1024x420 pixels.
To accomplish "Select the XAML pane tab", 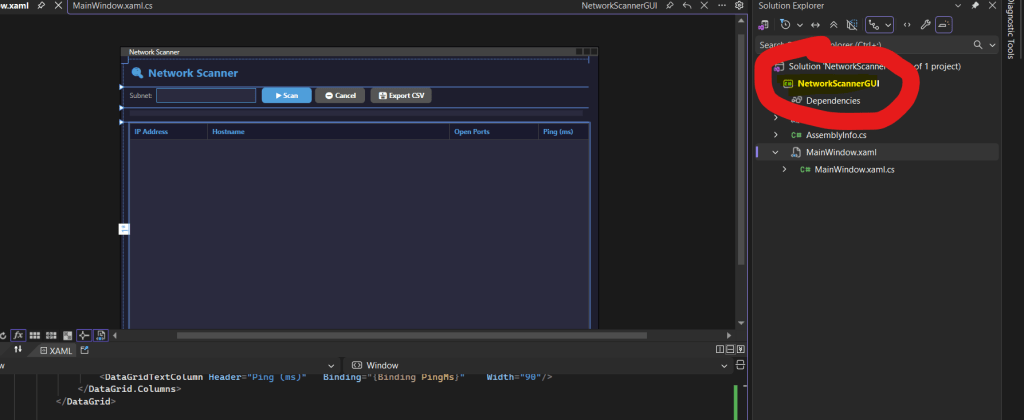I will (x=55, y=350).
